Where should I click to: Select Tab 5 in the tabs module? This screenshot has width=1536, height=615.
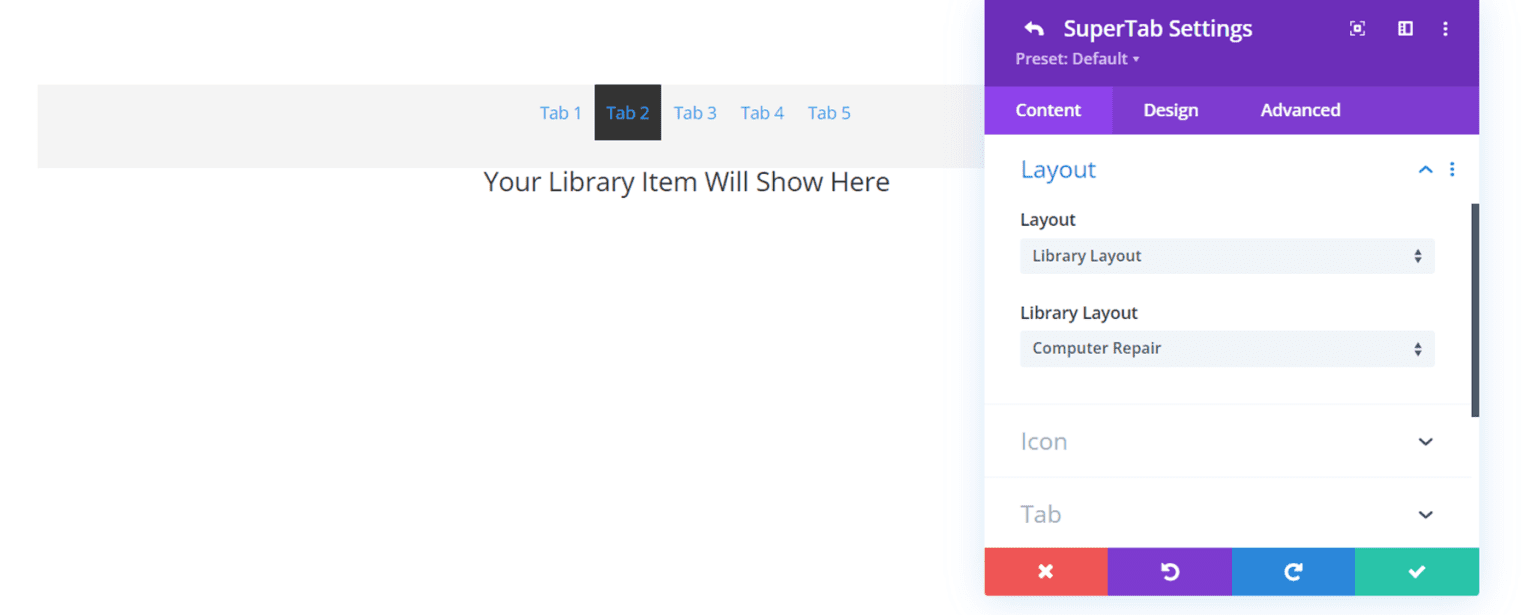(x=829, y=112)
